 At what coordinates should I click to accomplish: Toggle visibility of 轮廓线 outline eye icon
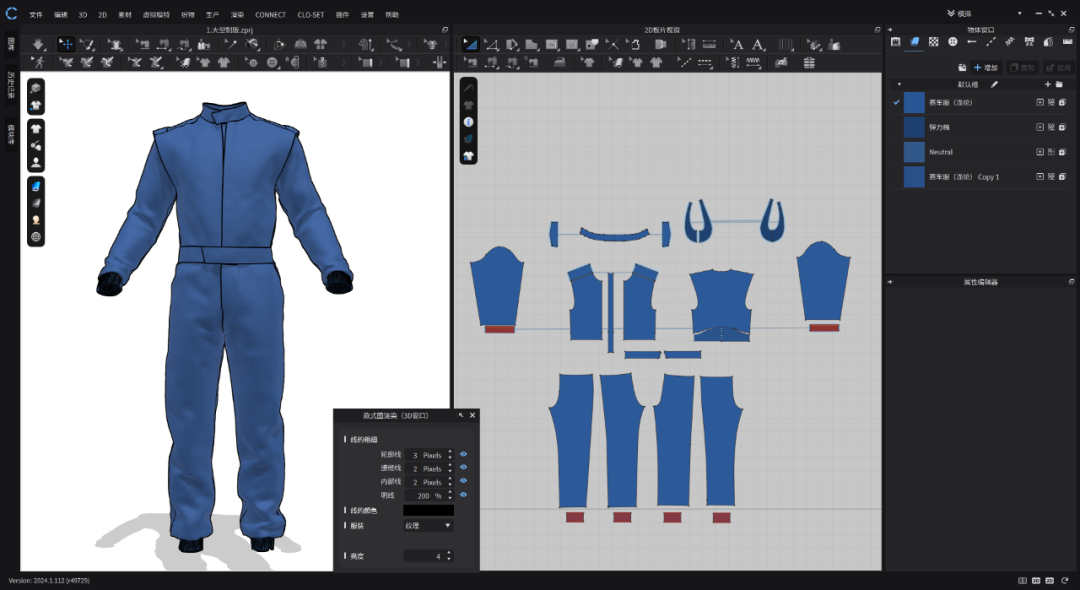[x=463, y=455]
